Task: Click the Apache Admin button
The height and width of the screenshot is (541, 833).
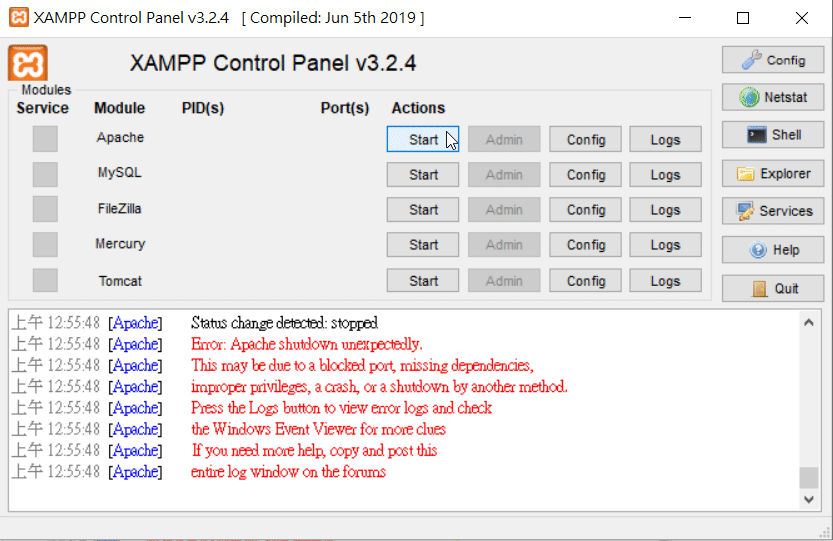Action: coord(504,139)
